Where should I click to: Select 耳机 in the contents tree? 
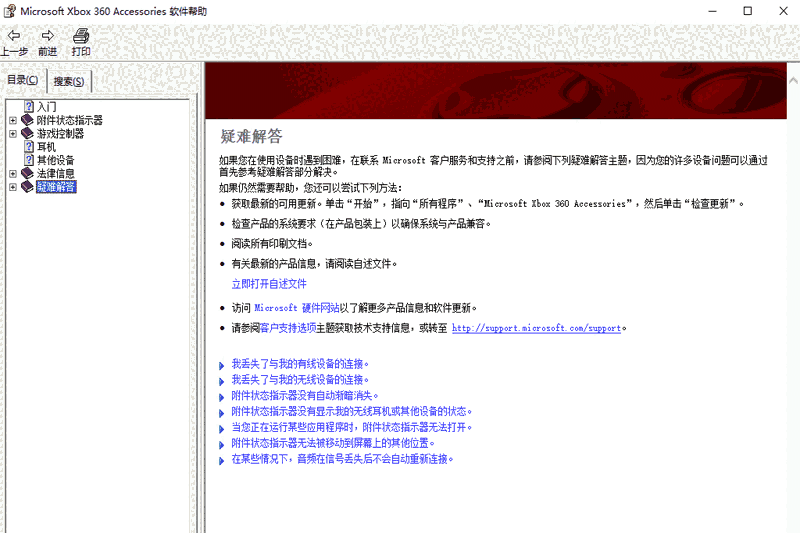click(46, 146)
